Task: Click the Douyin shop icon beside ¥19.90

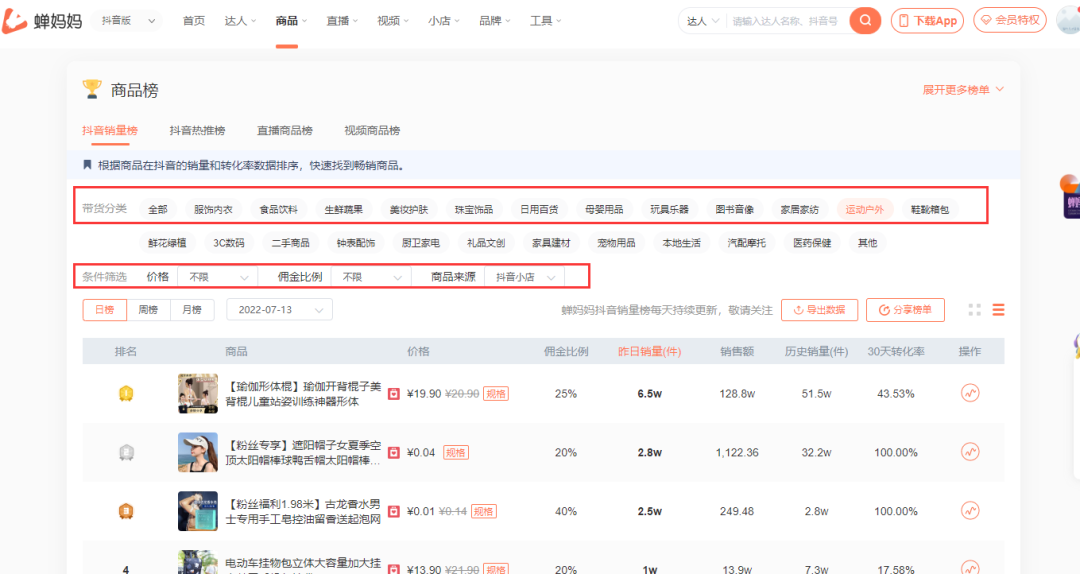Action: pos(394,394)
